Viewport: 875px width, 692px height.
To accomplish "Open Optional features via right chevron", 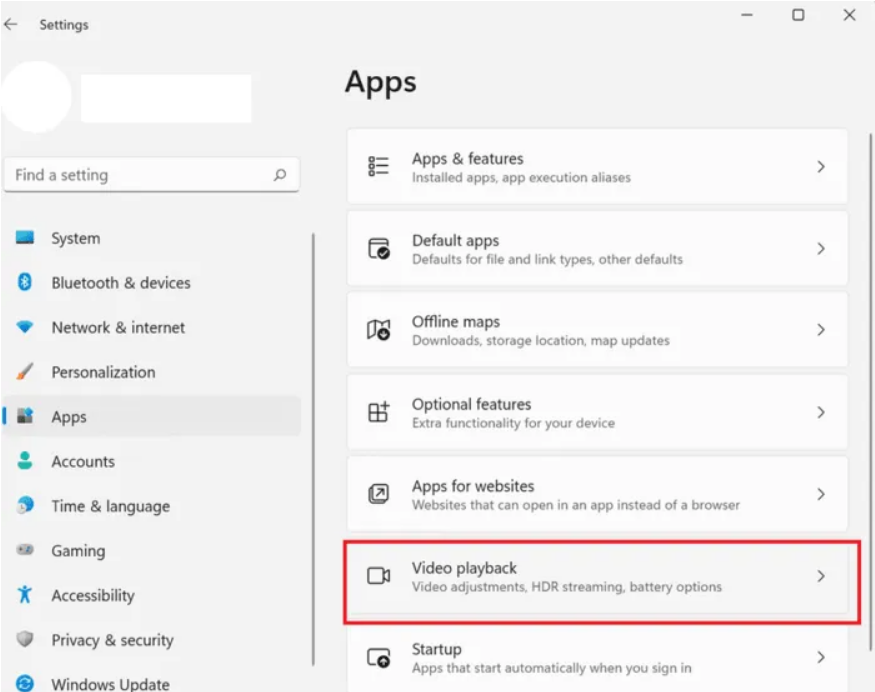I will 821,412.
